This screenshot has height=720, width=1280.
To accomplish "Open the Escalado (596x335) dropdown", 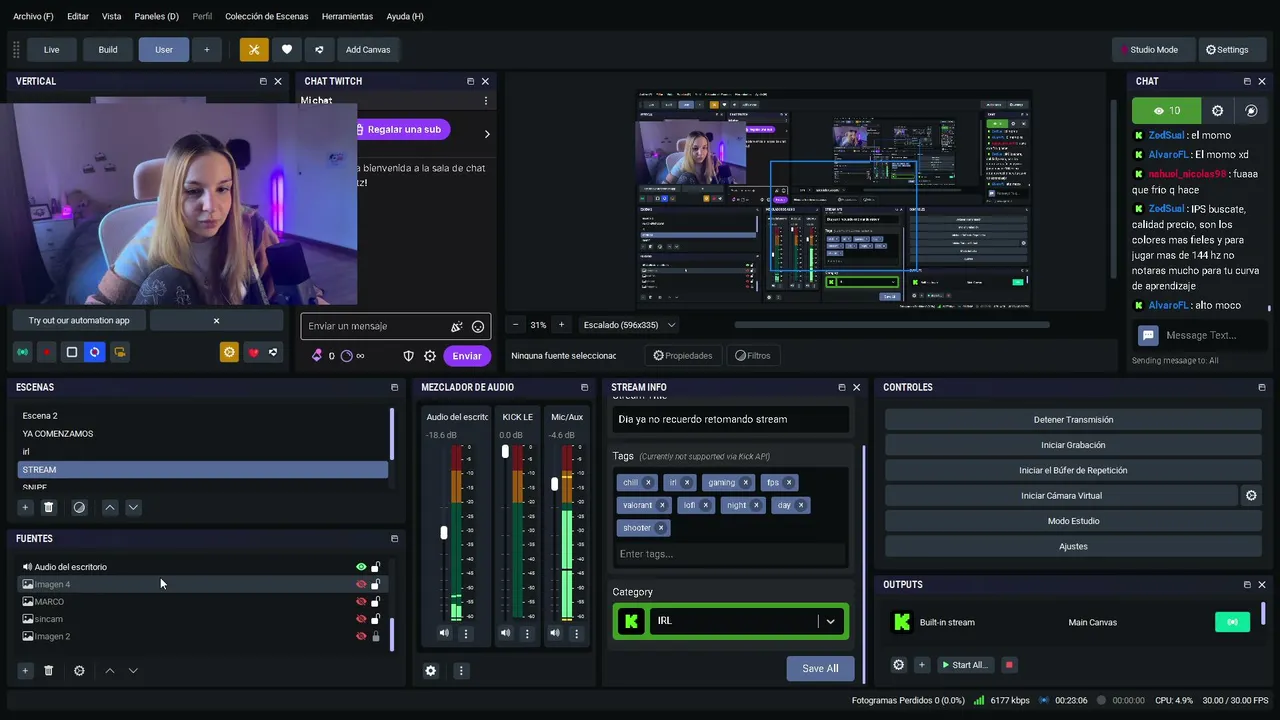I will (629, 325).
